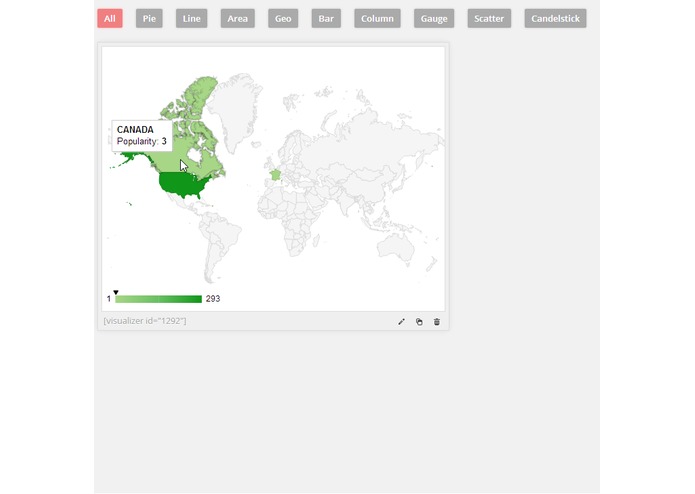Click the CANADA tooltip label

135,130
